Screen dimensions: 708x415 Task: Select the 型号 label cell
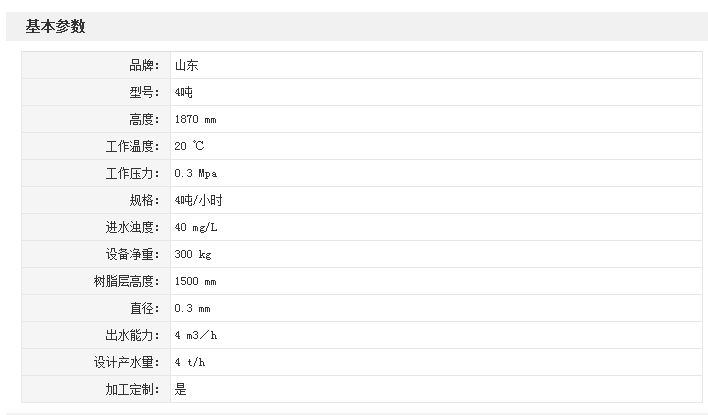coord(144,93)
